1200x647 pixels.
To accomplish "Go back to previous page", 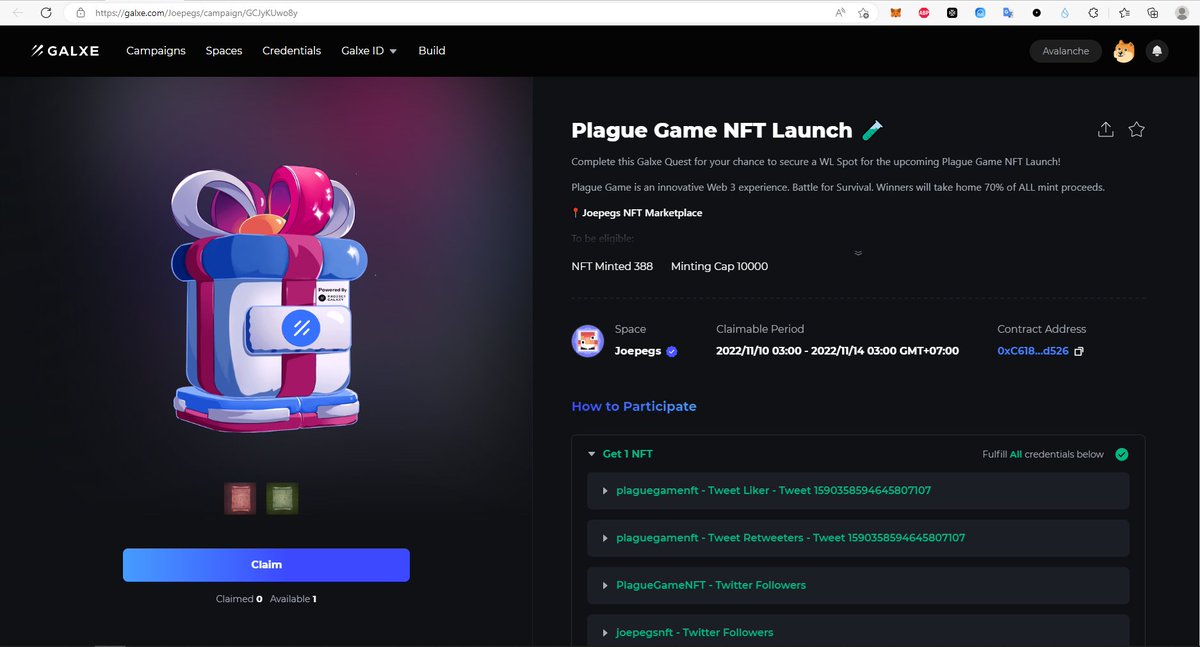I will (17, 13).
